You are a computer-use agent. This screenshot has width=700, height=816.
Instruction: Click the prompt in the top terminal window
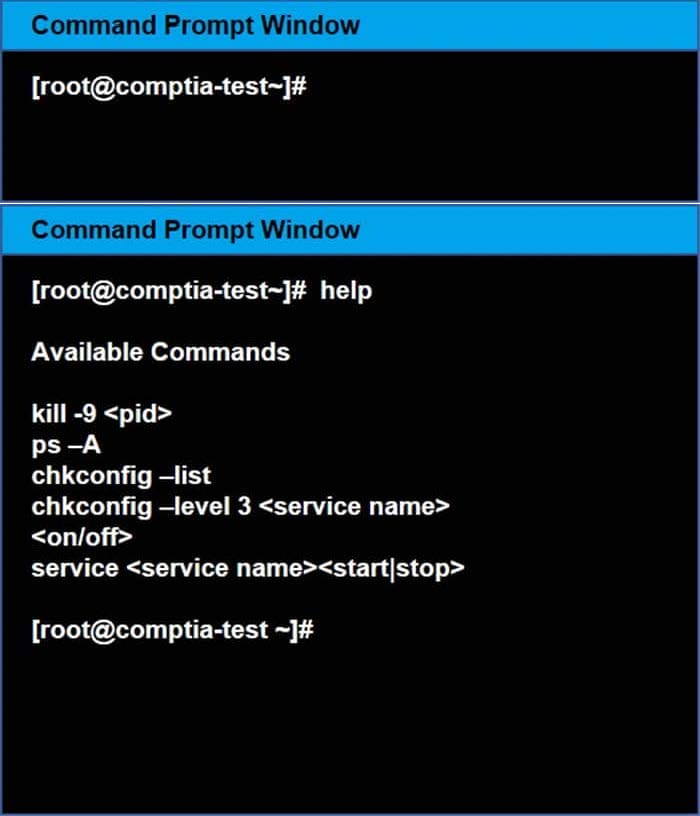pos(169,86)
